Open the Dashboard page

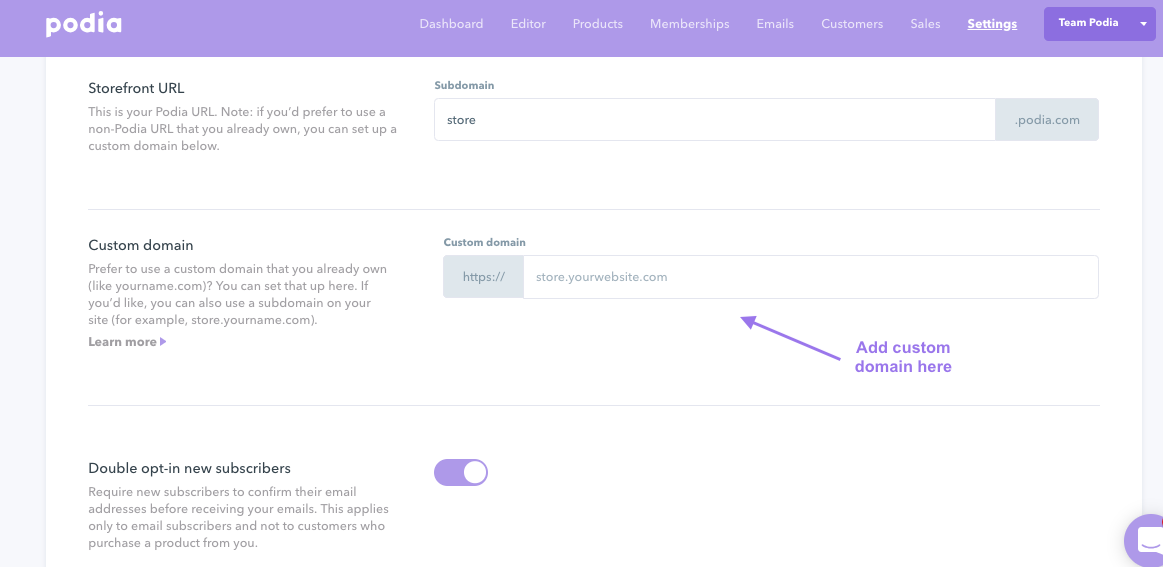coord(451,24)
